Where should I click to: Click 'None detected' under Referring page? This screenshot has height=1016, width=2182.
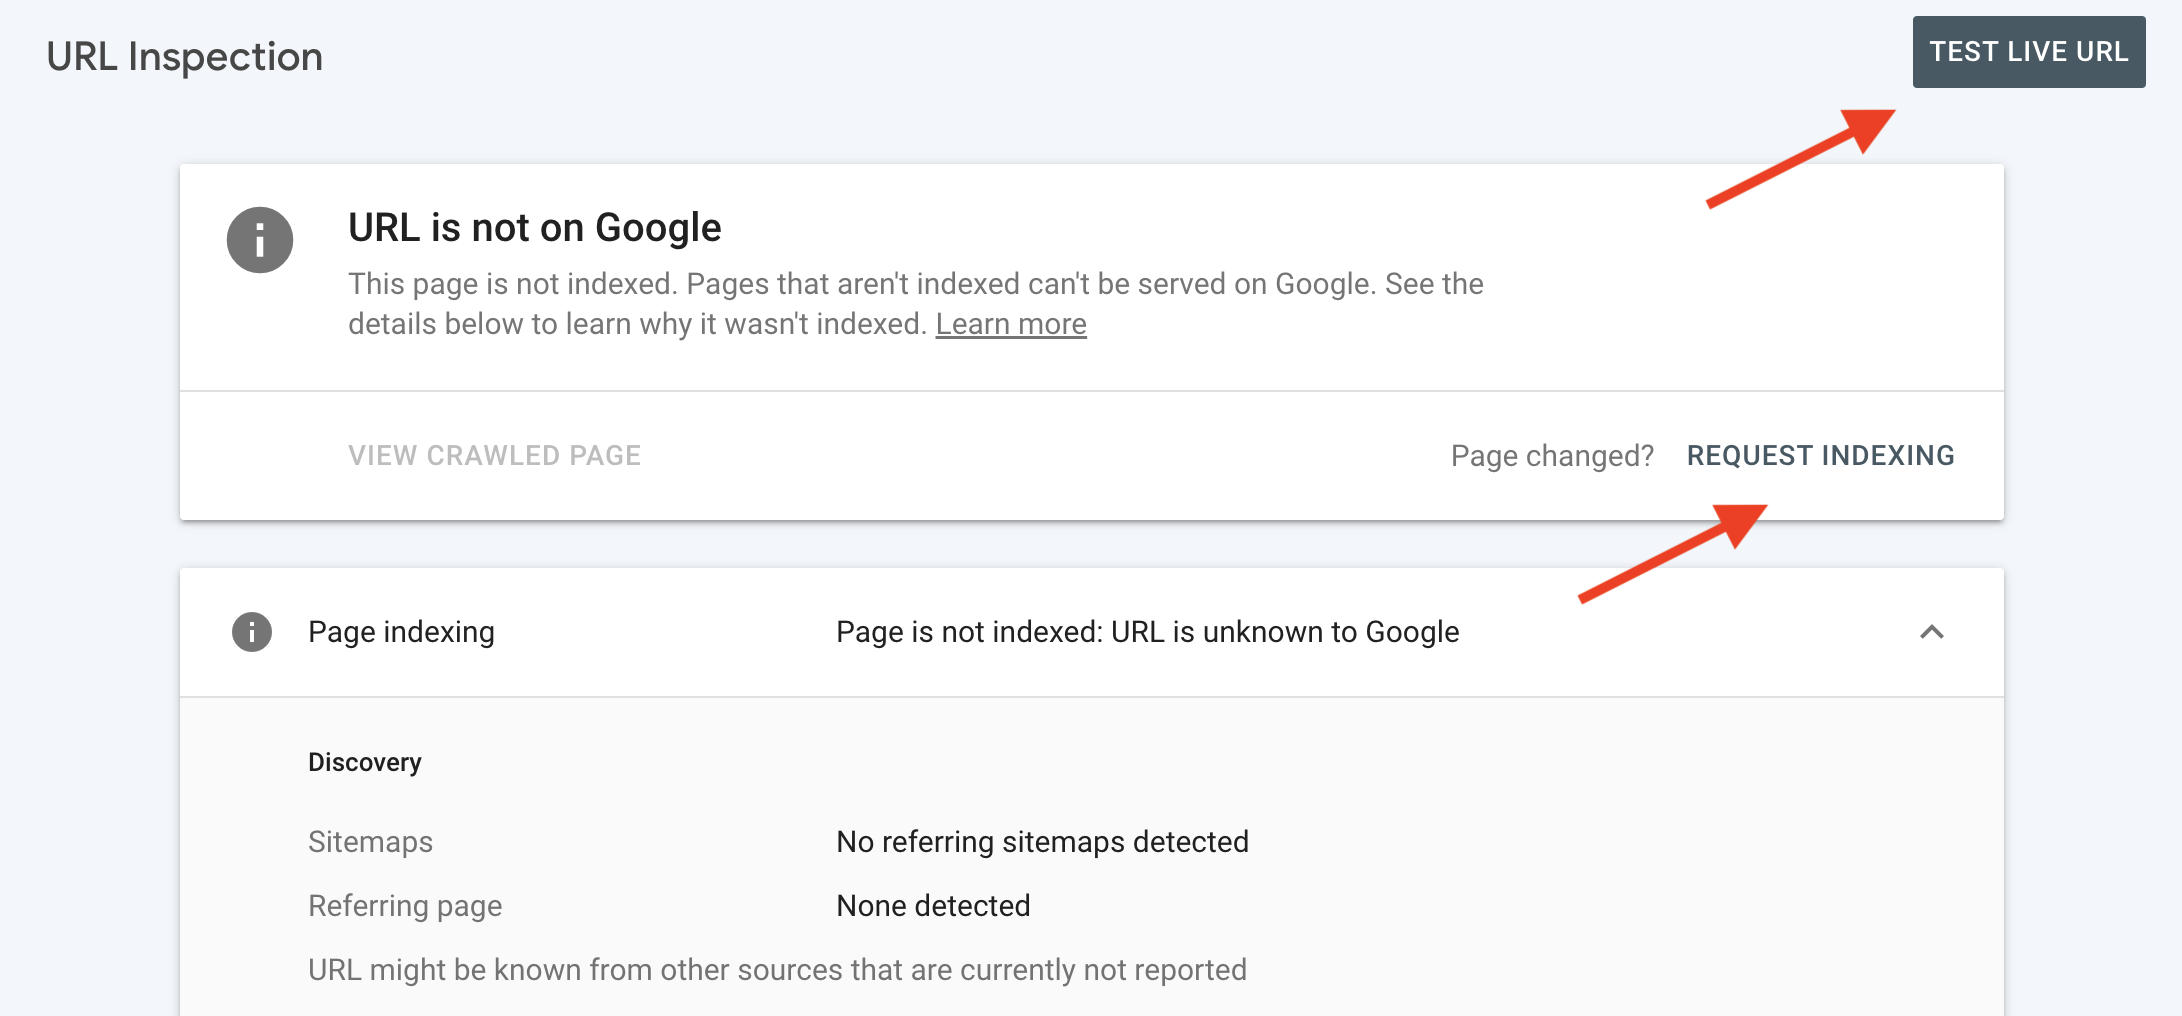[x=932, y=906]
